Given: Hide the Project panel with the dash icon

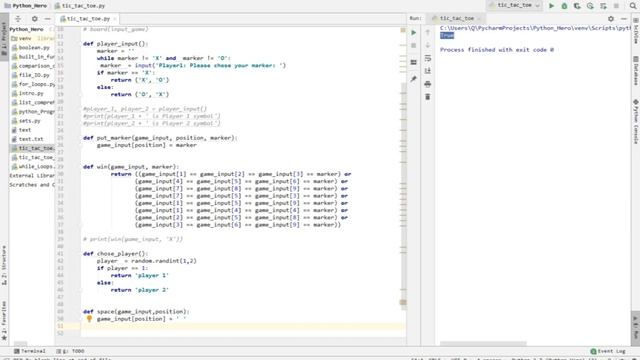Looking at the screenshot, I should tap(47, 19).
